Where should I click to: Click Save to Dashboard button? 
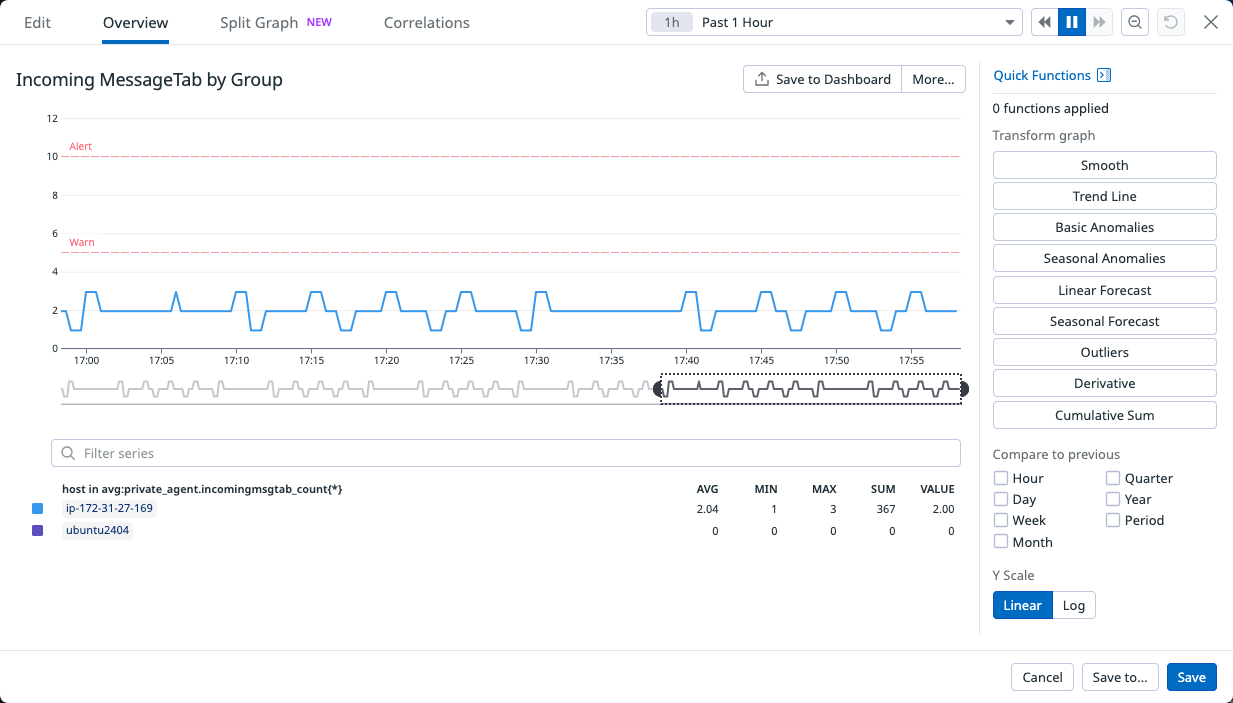tap(822, 79)
